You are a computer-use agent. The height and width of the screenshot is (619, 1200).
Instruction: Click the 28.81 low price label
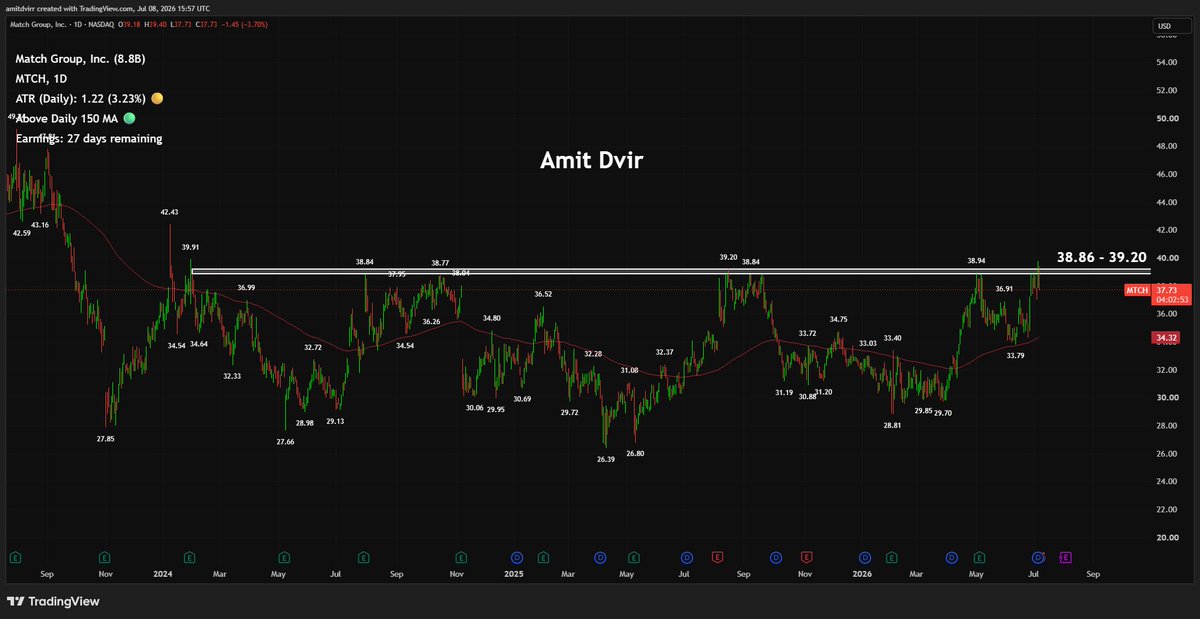pyautogui.click(x=893, y=425)
